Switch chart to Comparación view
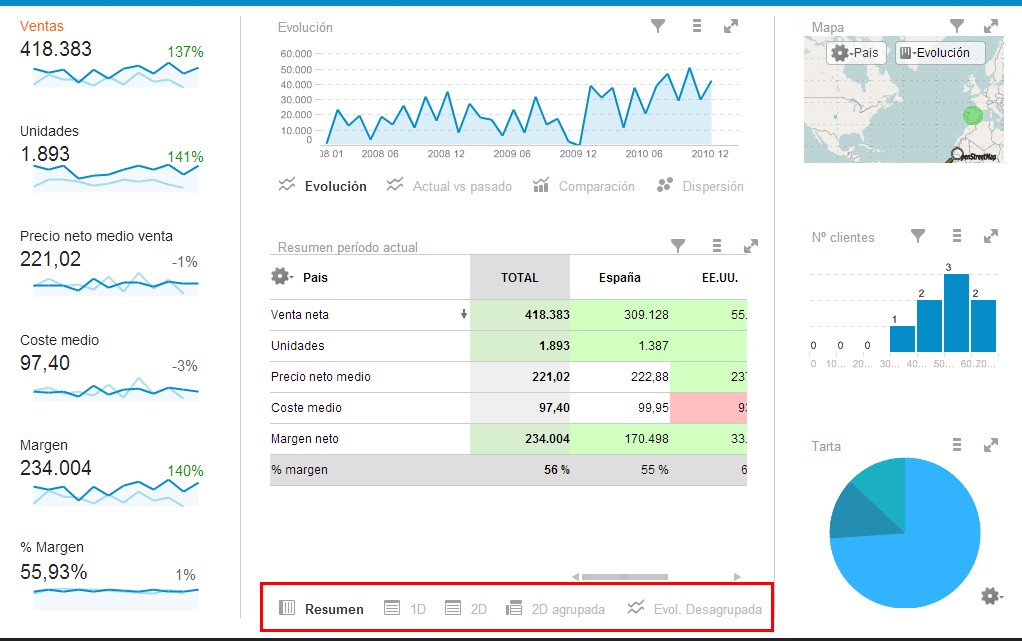The image size is (1022, 641). pyautogui.click(x=584, y=186)
